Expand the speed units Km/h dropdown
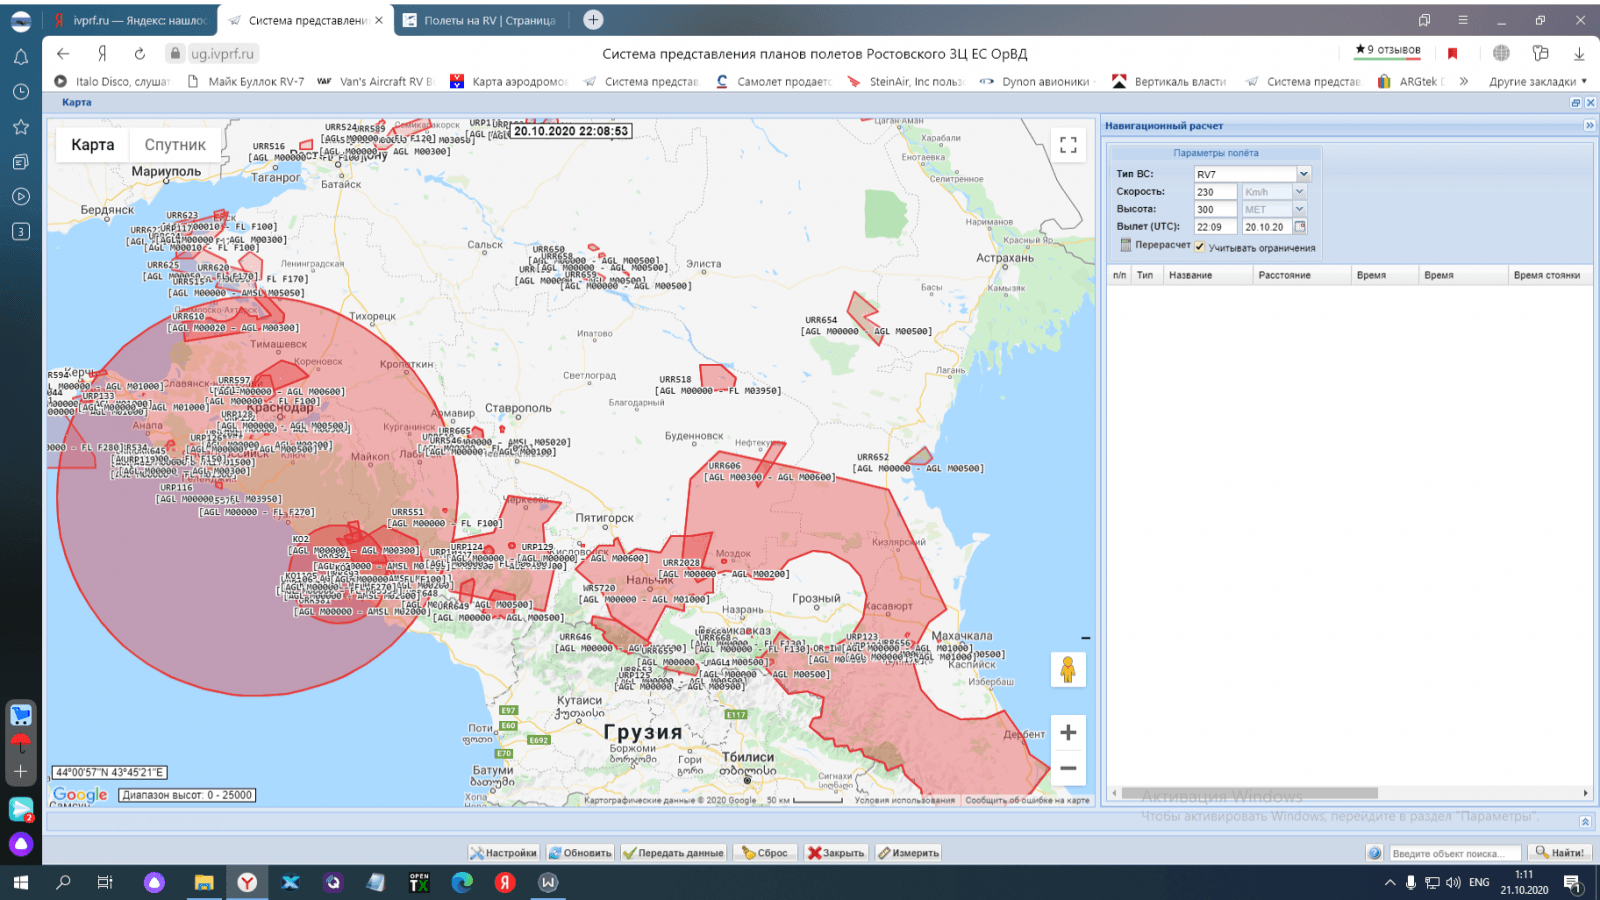This screenshot has width=1600, height=900. pyautogui.click(x=1299, y=190)
